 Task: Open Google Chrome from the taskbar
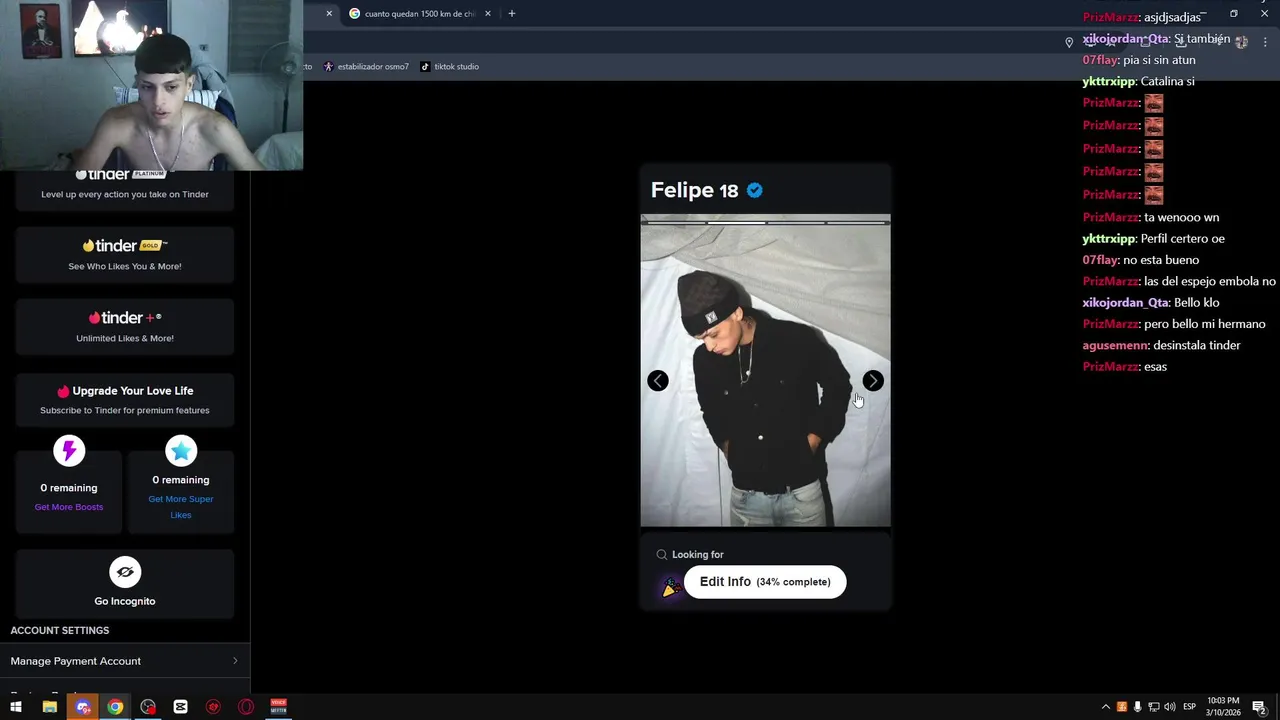pos(115,707)
